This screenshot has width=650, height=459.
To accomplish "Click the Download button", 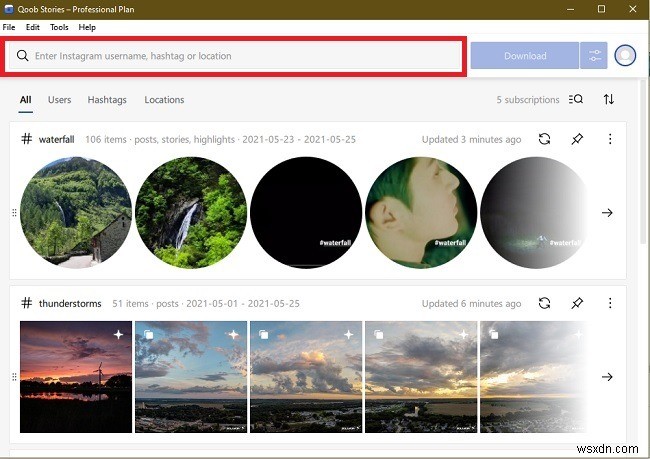I will pyautogui.click(x=525, y=55).
